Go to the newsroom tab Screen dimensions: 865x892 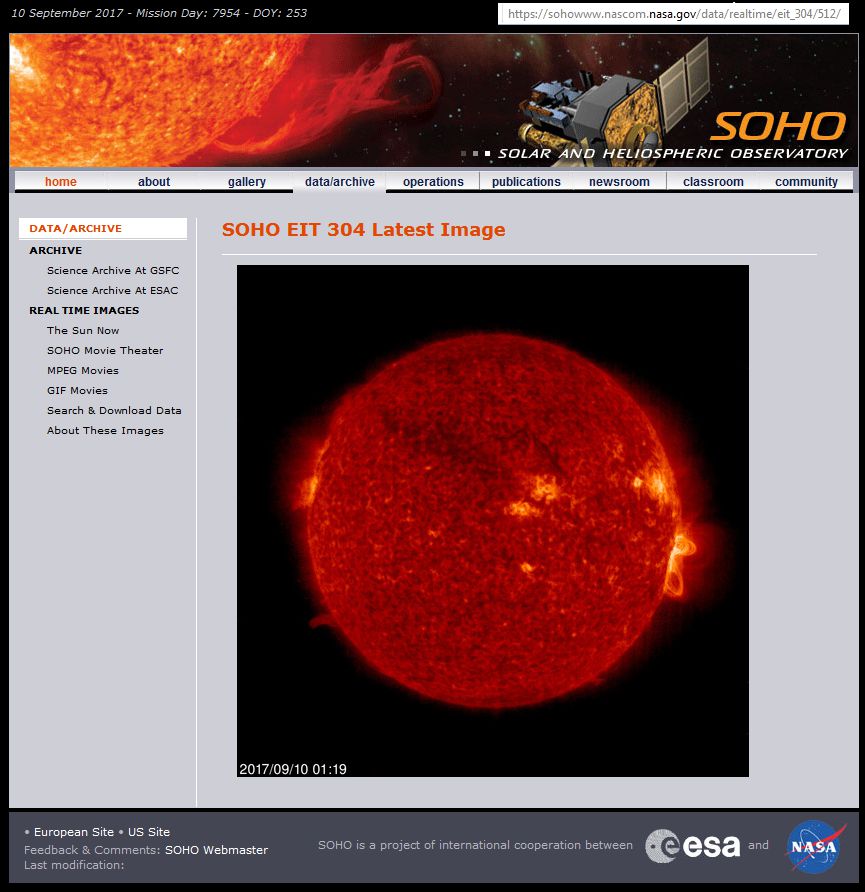(x=619, y=181)
